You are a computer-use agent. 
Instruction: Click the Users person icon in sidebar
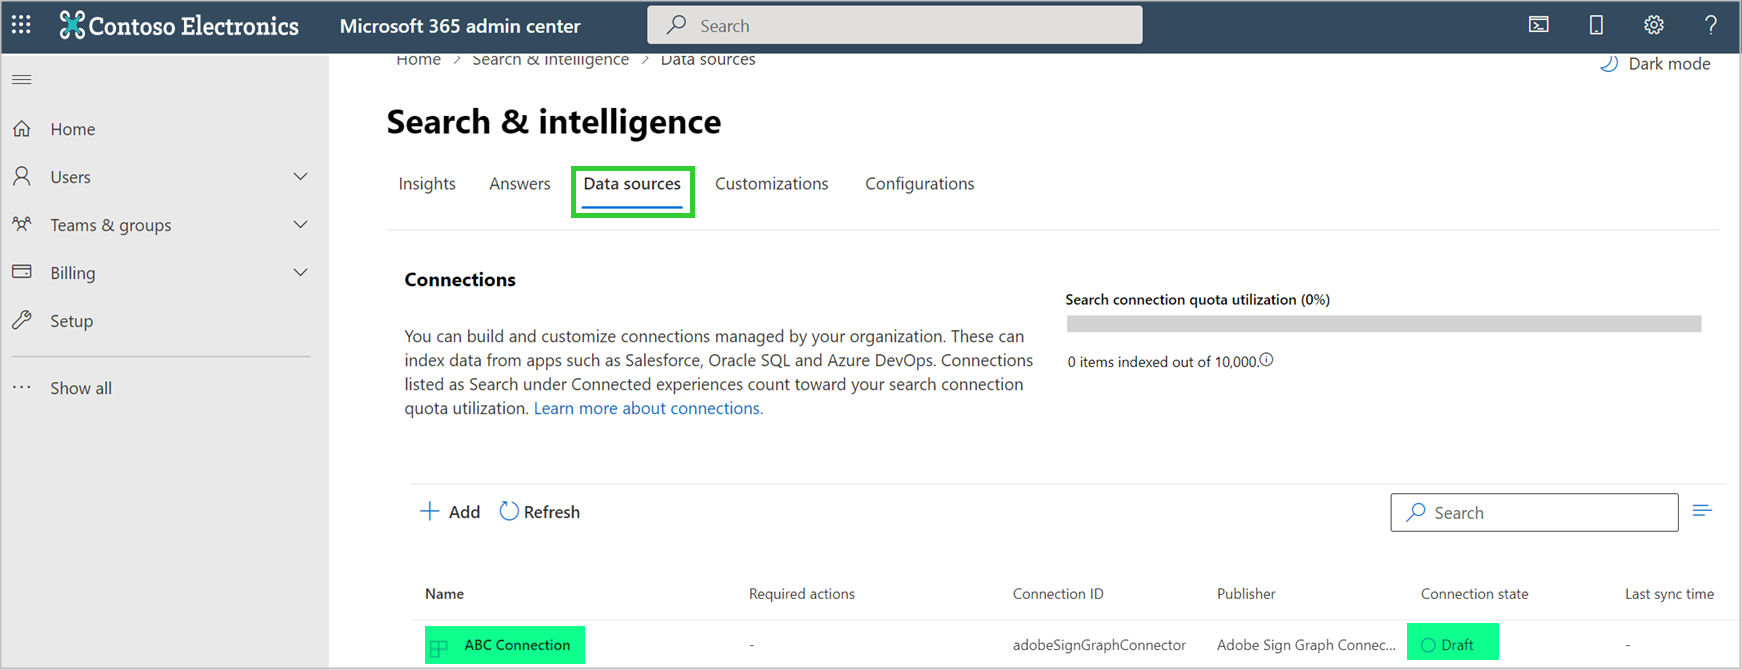click(x=22, y=177)
